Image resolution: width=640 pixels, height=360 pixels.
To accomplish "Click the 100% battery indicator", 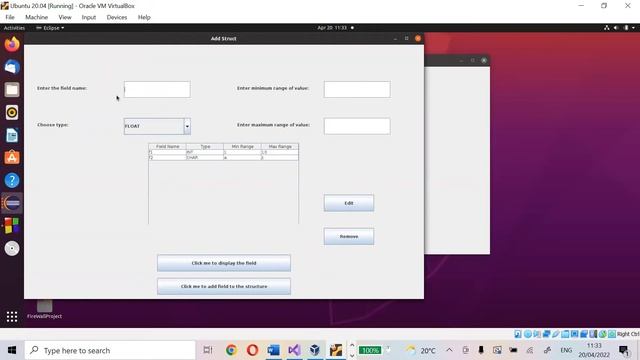I will pos(370,350).
